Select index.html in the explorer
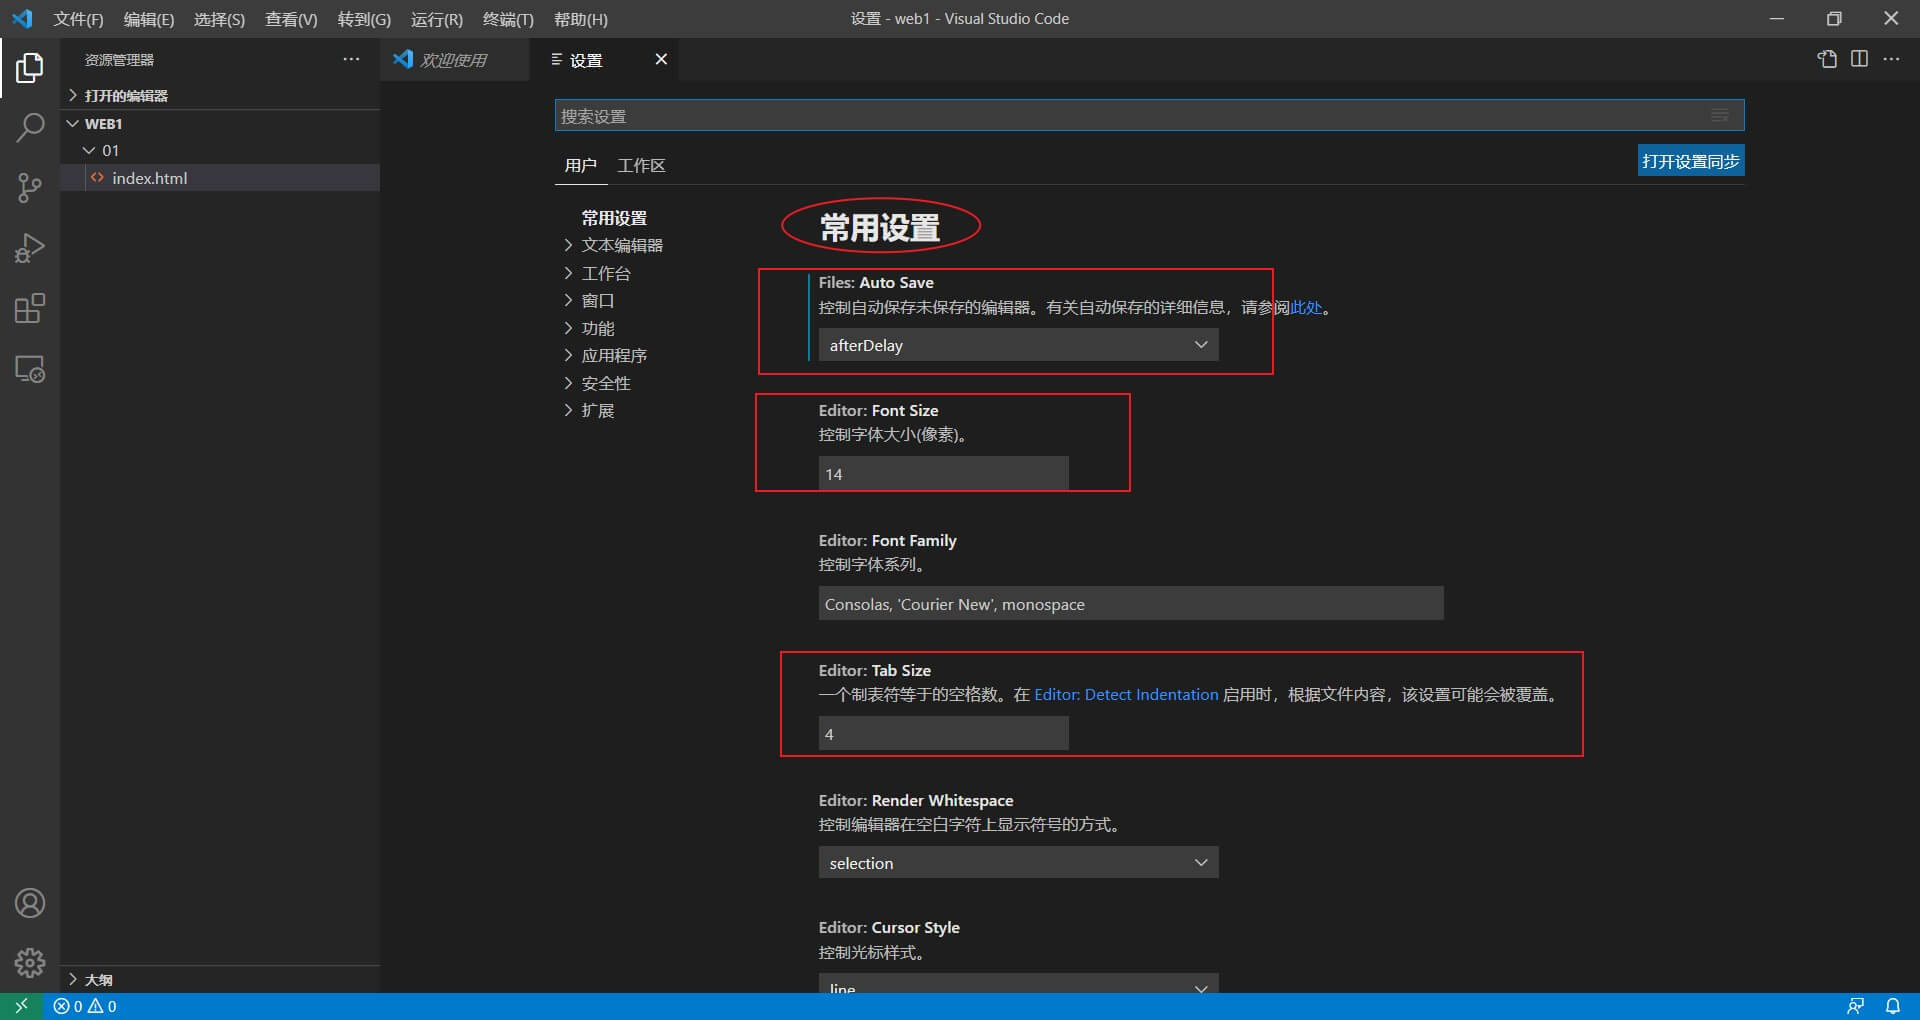The width and height of the screenshot is (1920, 1020). pyautogui.click(x=220, y=178)
